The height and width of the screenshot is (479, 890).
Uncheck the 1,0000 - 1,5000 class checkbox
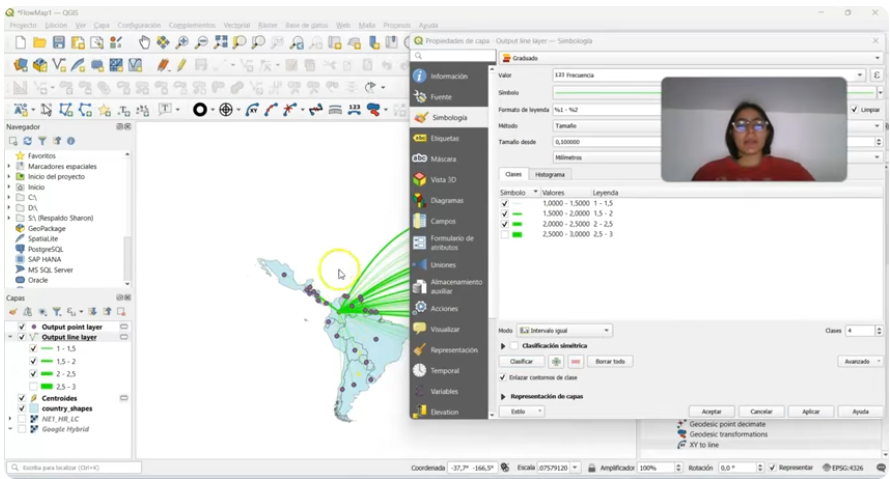505,203
